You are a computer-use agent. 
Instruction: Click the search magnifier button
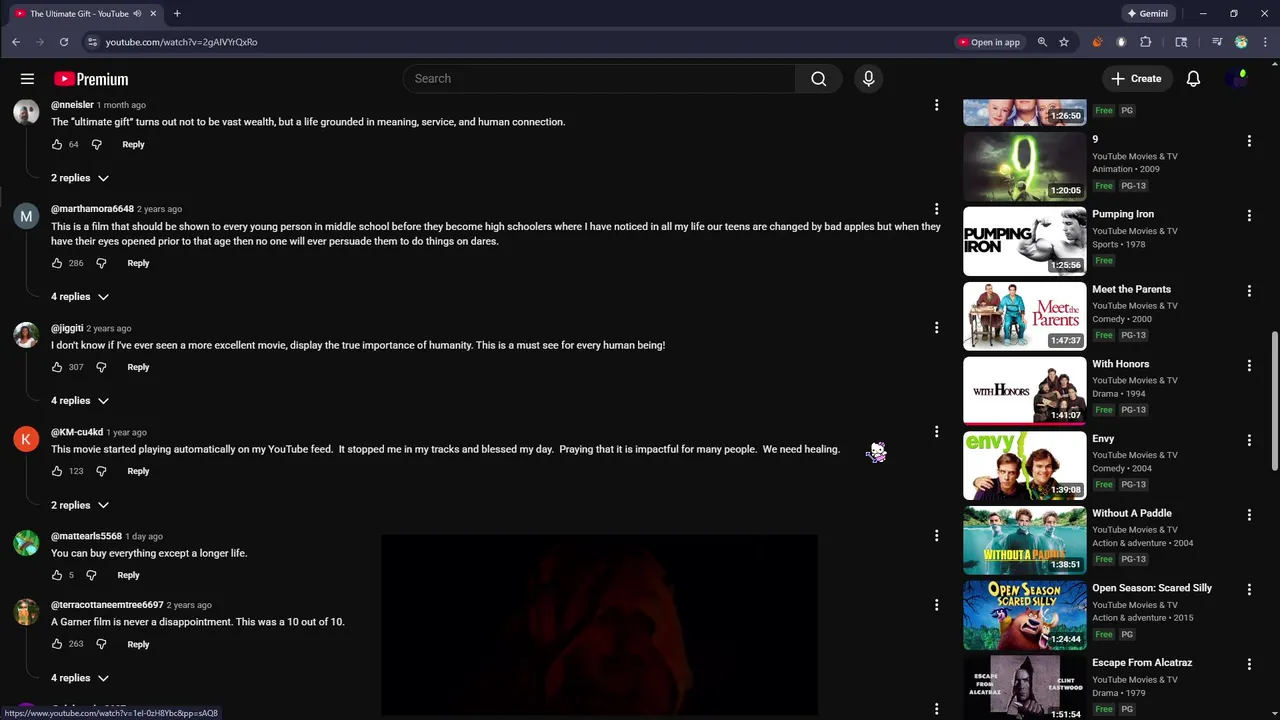819,79
